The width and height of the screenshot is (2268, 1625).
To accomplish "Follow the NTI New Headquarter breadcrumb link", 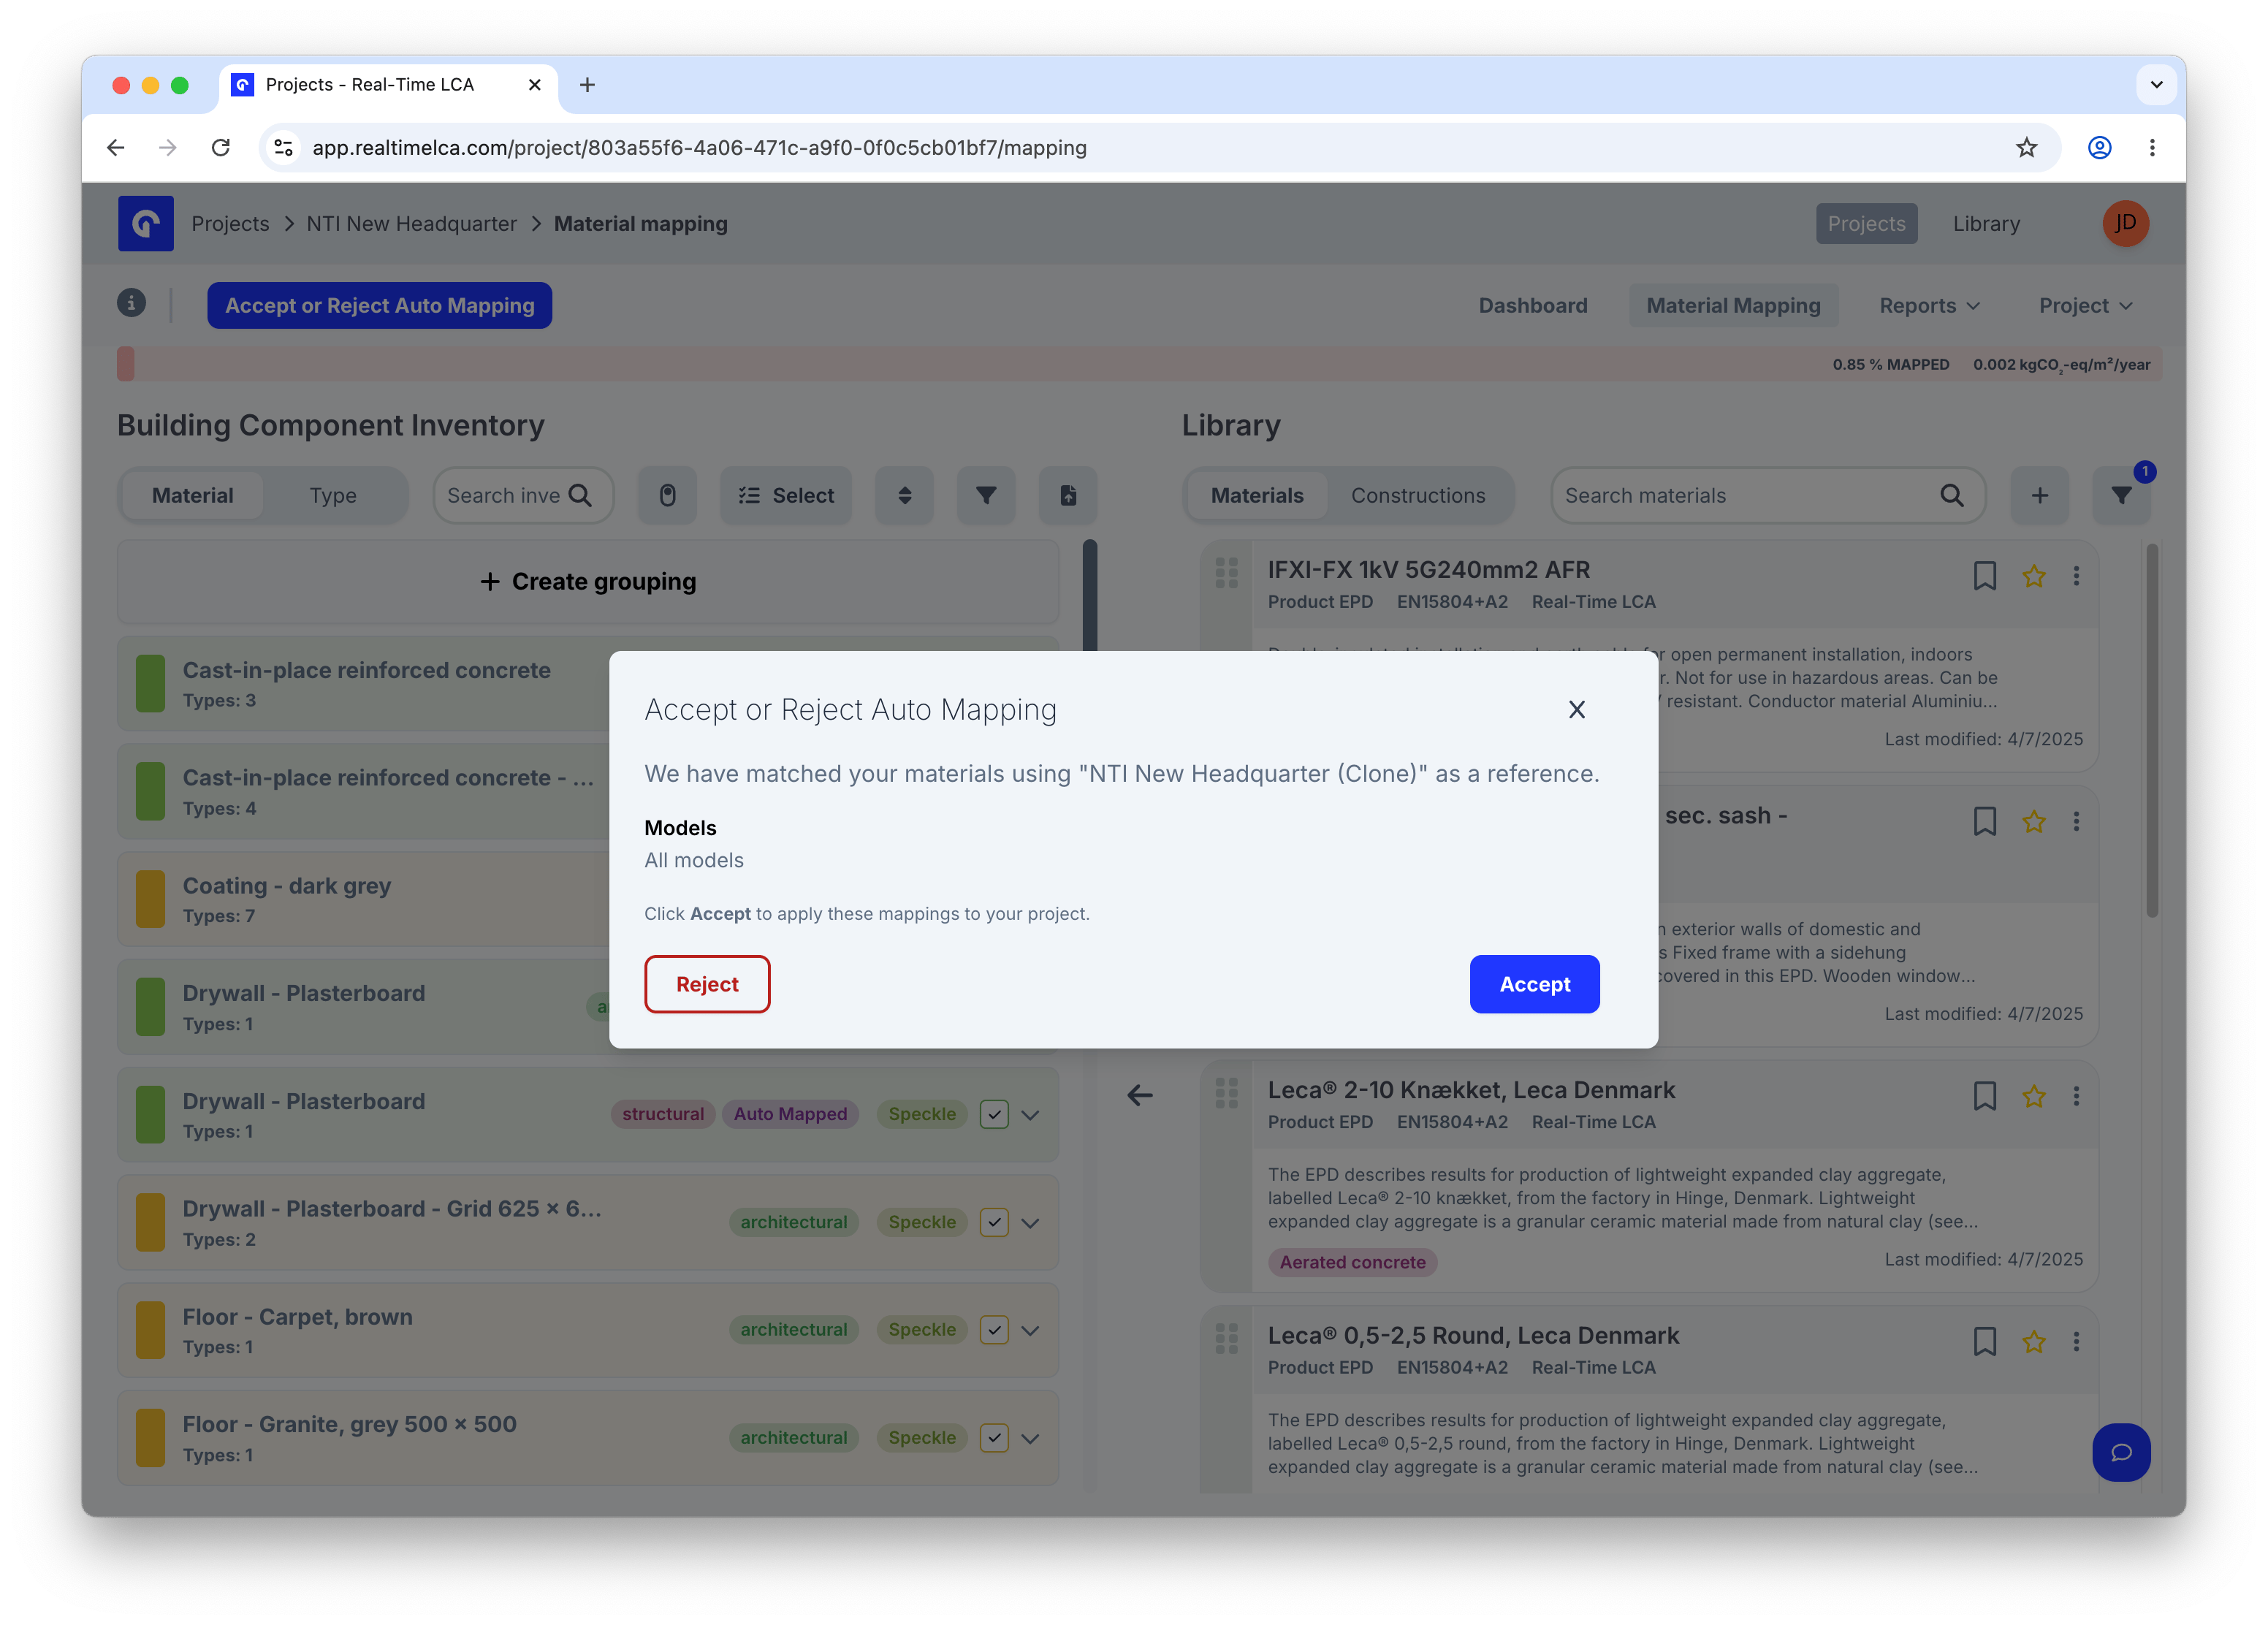I will coord(411,223).
